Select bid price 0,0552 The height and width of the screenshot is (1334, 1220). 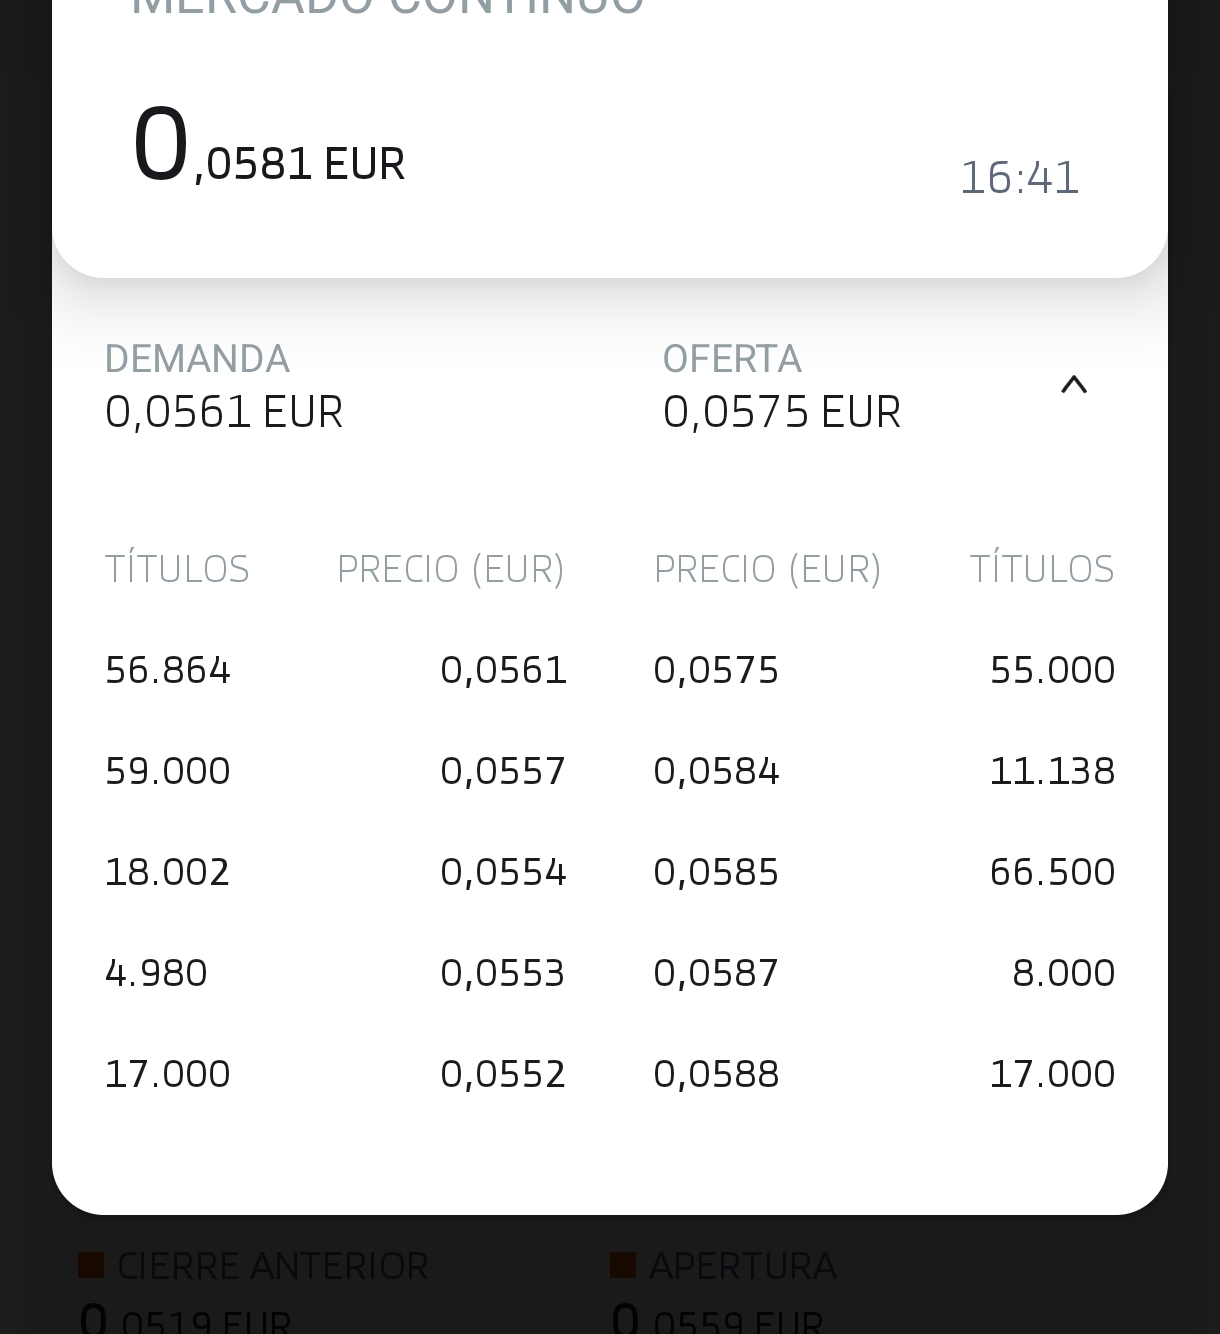[x=503, y=1074]
